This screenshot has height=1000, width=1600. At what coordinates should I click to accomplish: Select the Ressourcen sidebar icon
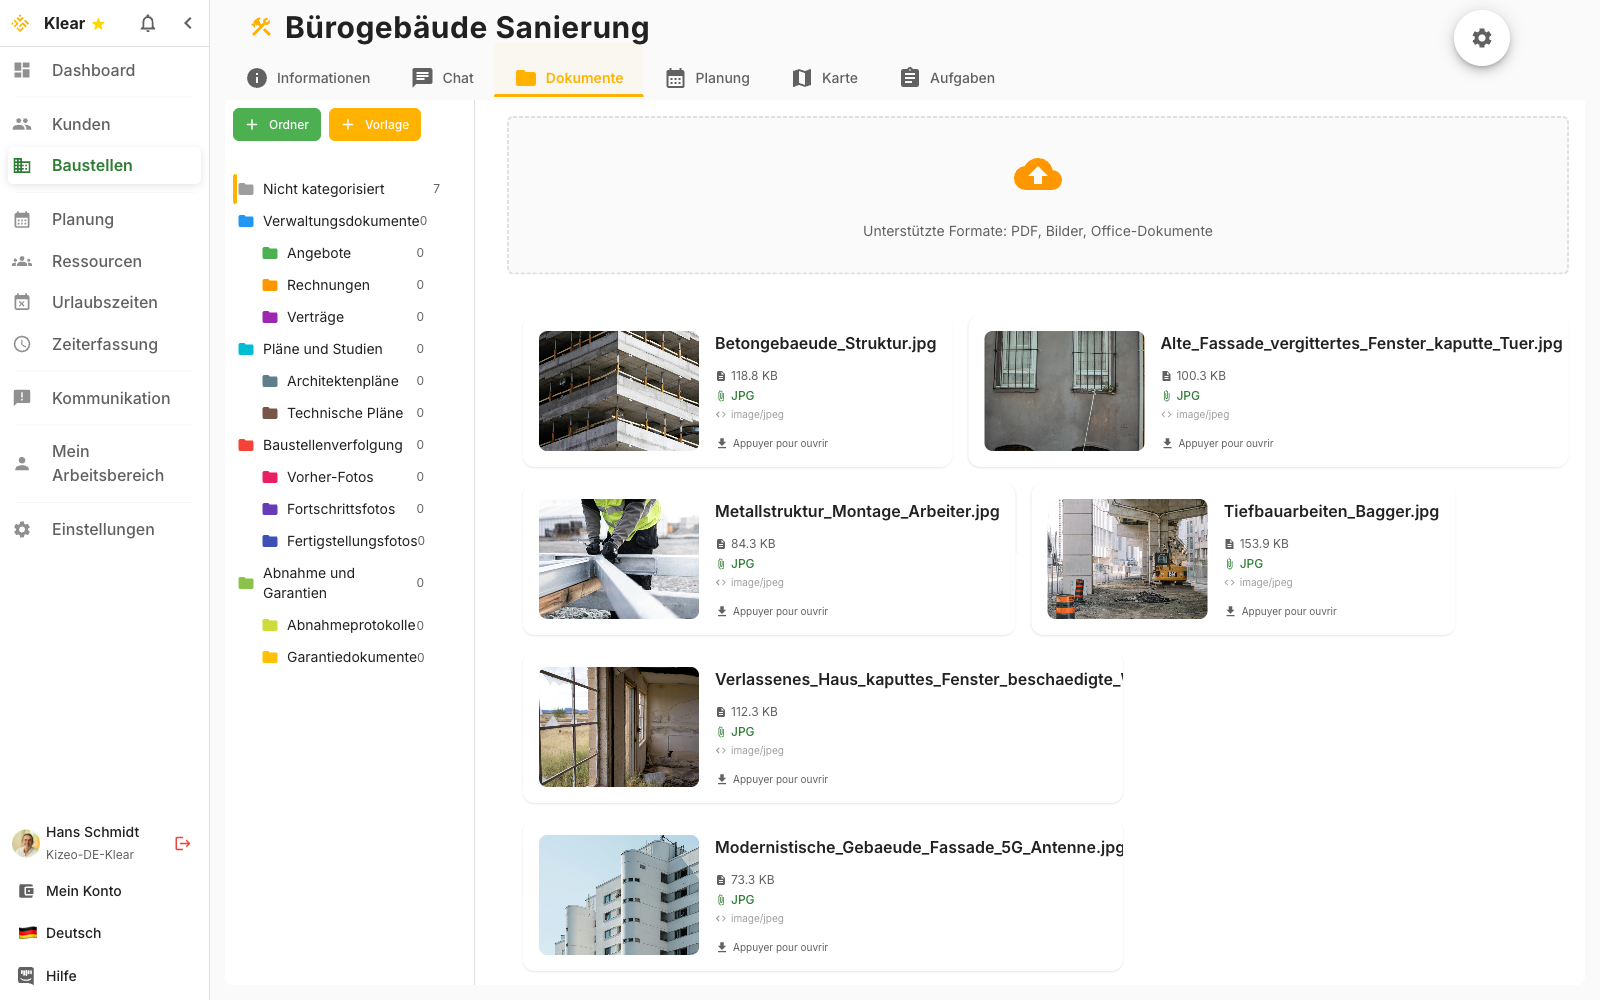point(22,260)
